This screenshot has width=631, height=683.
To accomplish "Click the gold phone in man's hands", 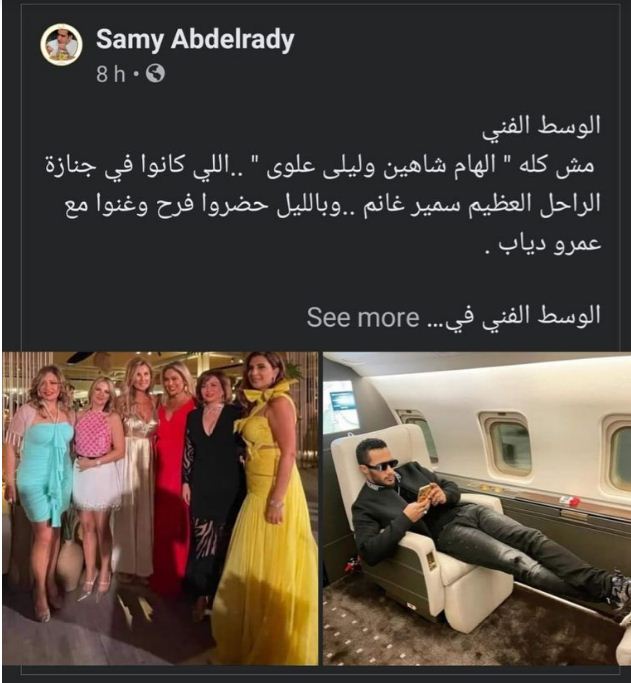I will point(426,495).
